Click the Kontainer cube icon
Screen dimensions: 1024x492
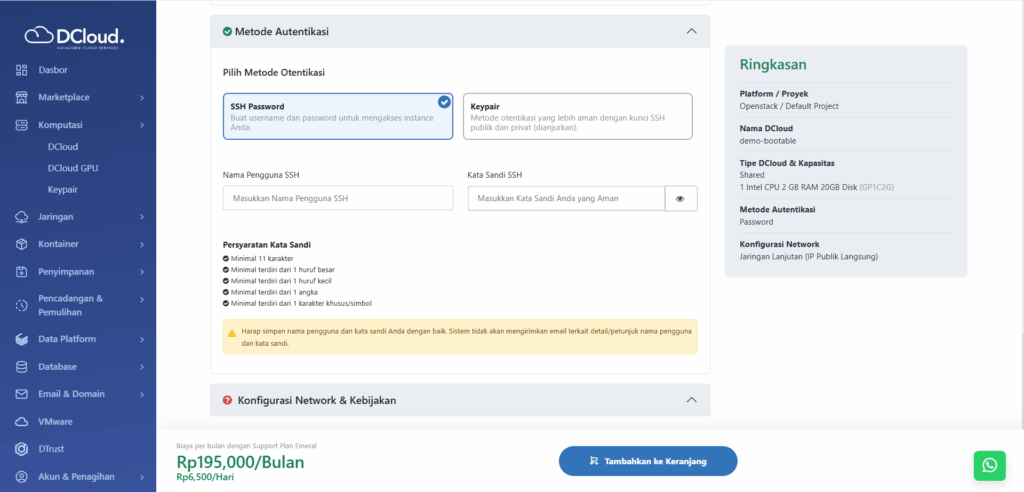click(22, 244)
